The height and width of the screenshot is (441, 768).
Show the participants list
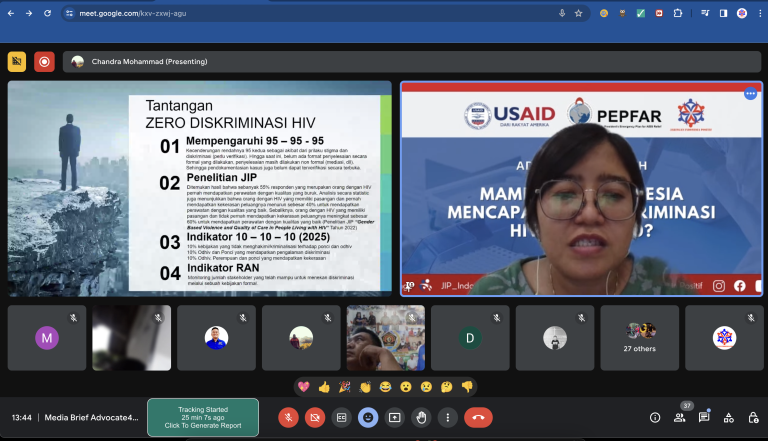click(x=680, y=417)
